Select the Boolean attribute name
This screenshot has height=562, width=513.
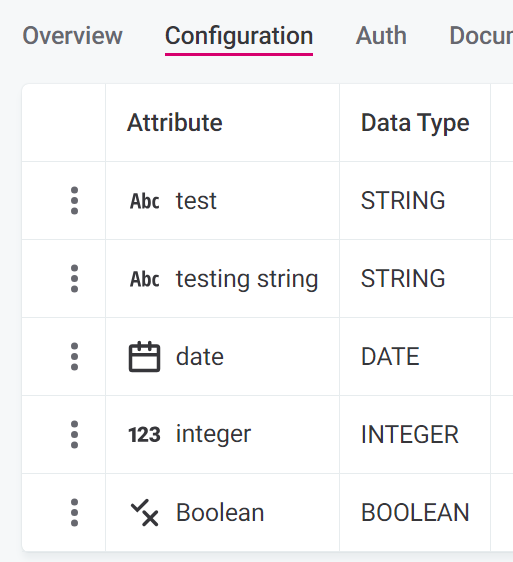click(220, 513)
